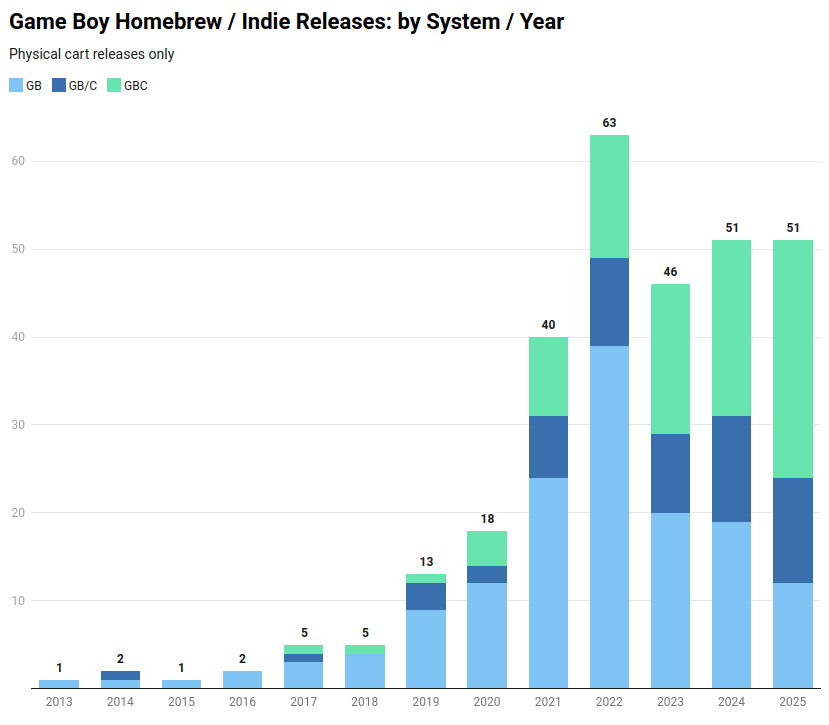Click the 46 total label above 2023

pyautogui.click(x=670, y=272)
